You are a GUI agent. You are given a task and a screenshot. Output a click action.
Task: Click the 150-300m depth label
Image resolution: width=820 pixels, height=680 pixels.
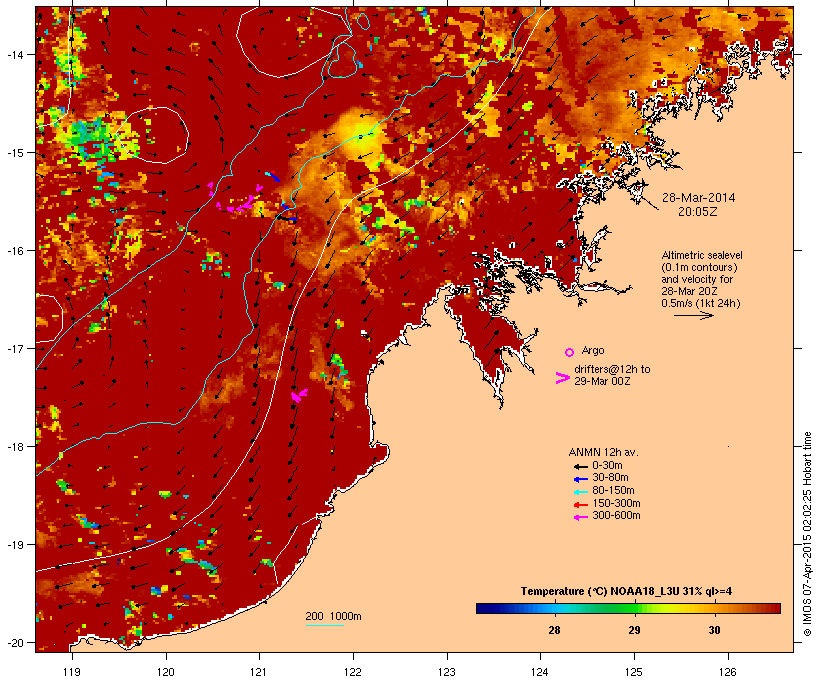[x=616, y=503]
